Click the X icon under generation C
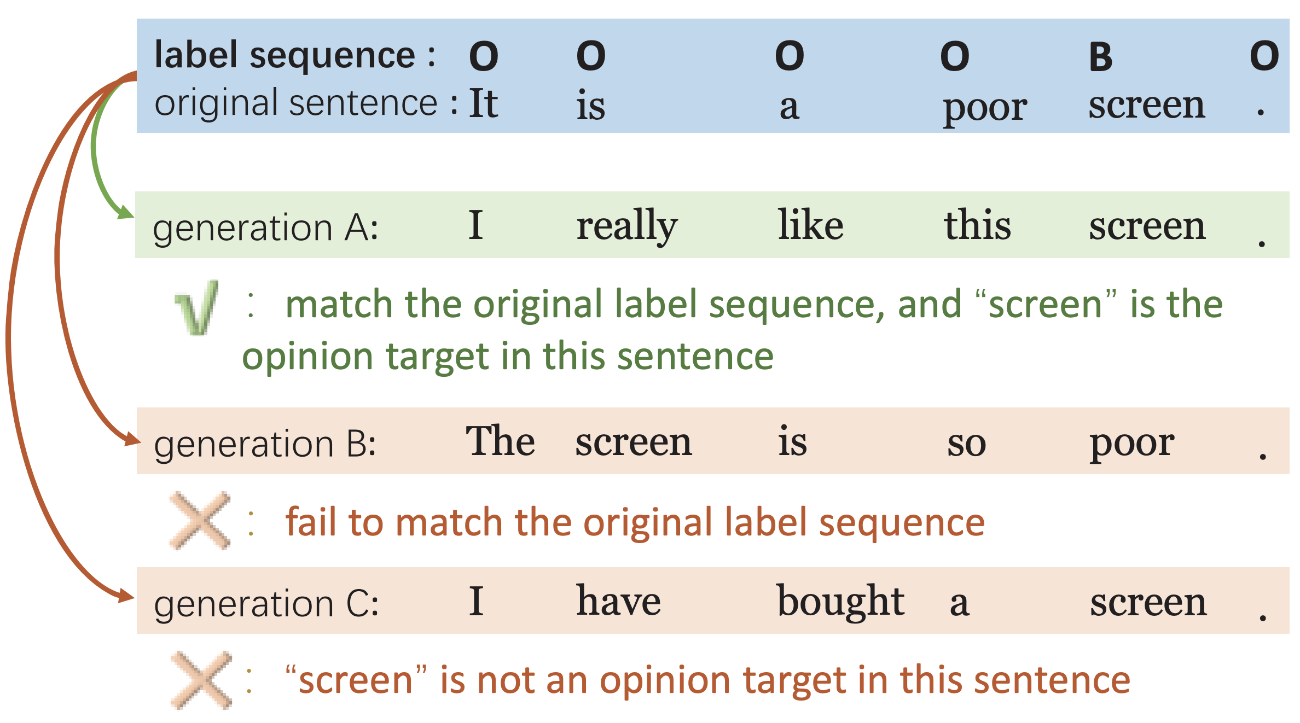This screenshot has width=1300, height=723. pos(199,680)
